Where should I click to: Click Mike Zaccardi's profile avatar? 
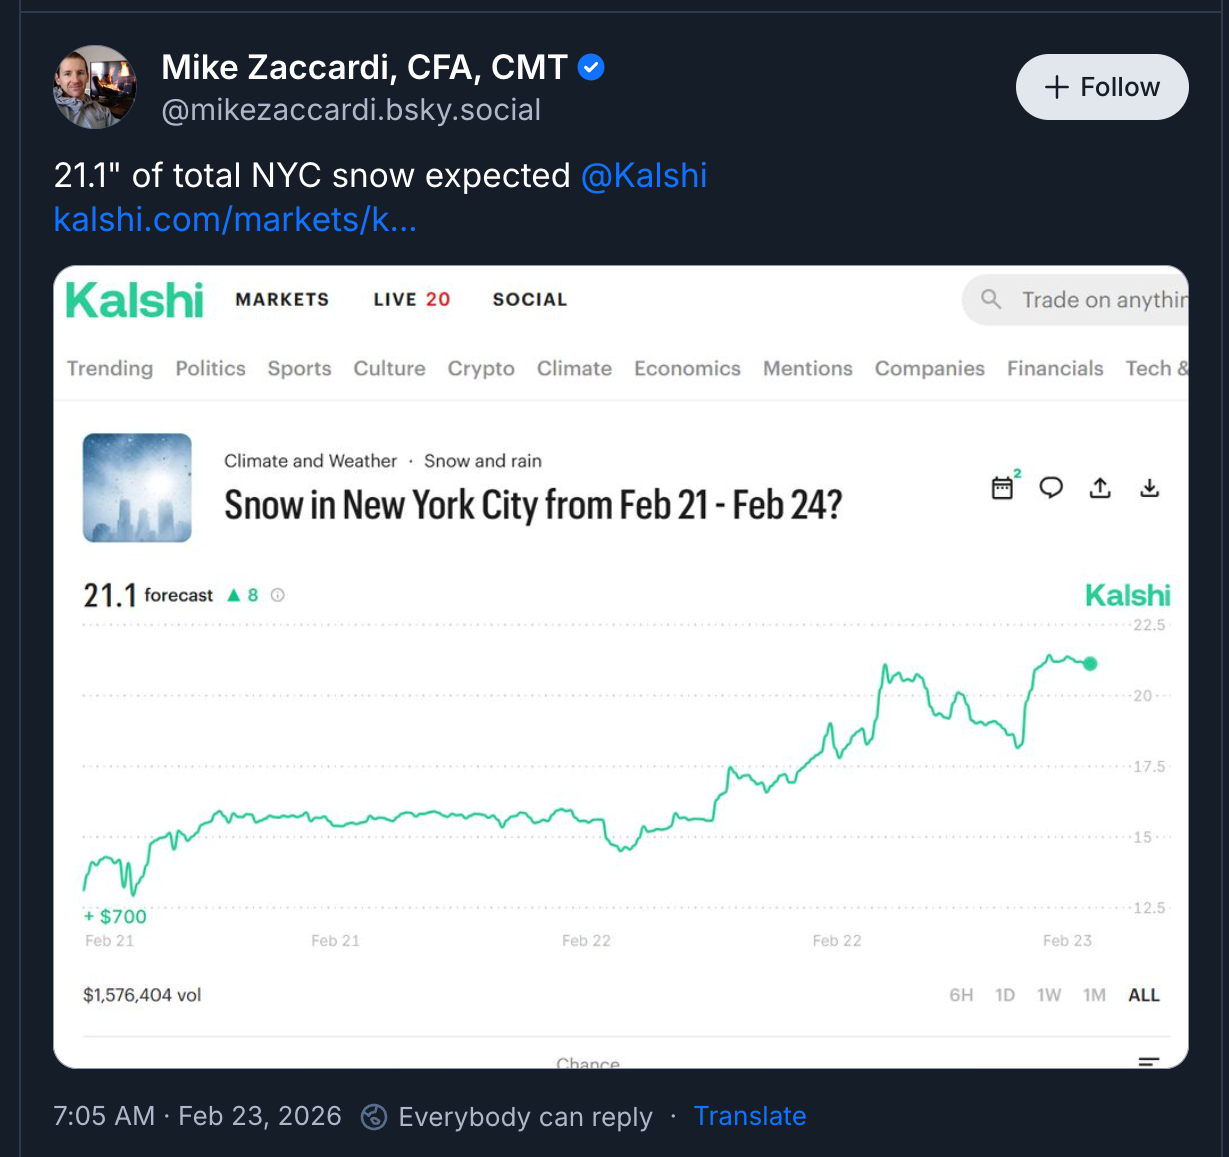click(x=95, y=87)
